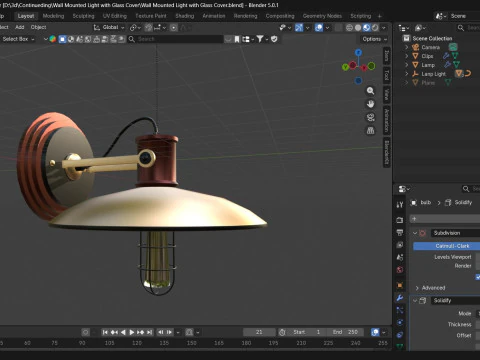Jump to the timeline start frame
480x360 pixels.
pos(105,332)
